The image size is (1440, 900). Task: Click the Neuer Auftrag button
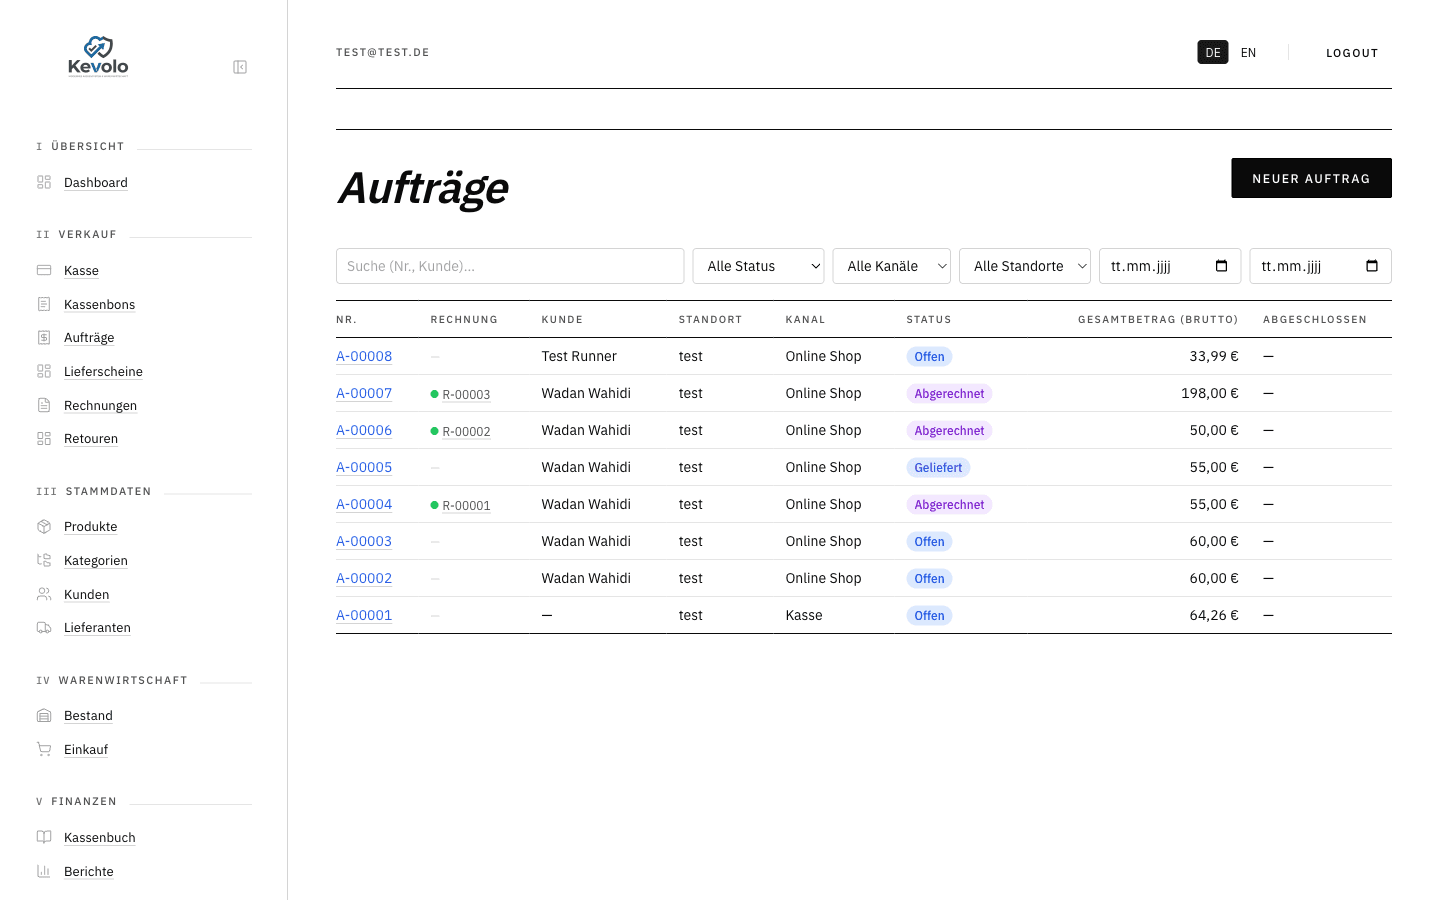tap(1311, 178)
